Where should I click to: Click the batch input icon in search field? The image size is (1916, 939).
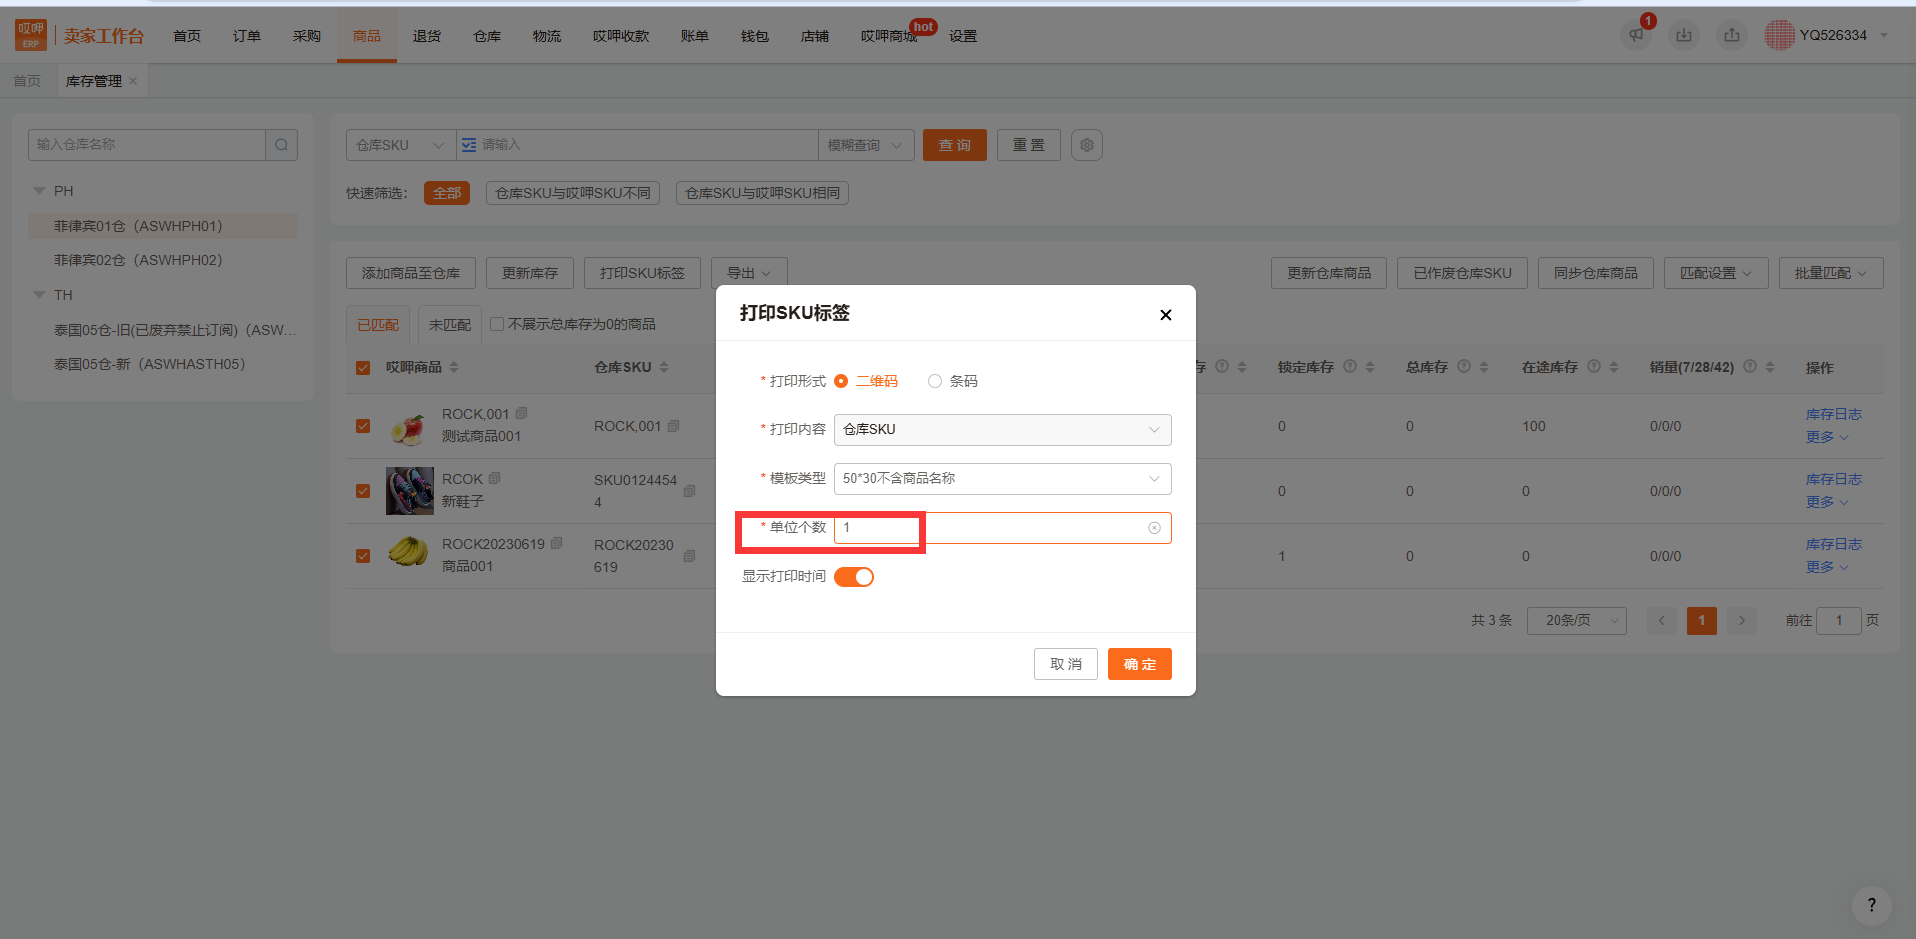click(469, 145)
